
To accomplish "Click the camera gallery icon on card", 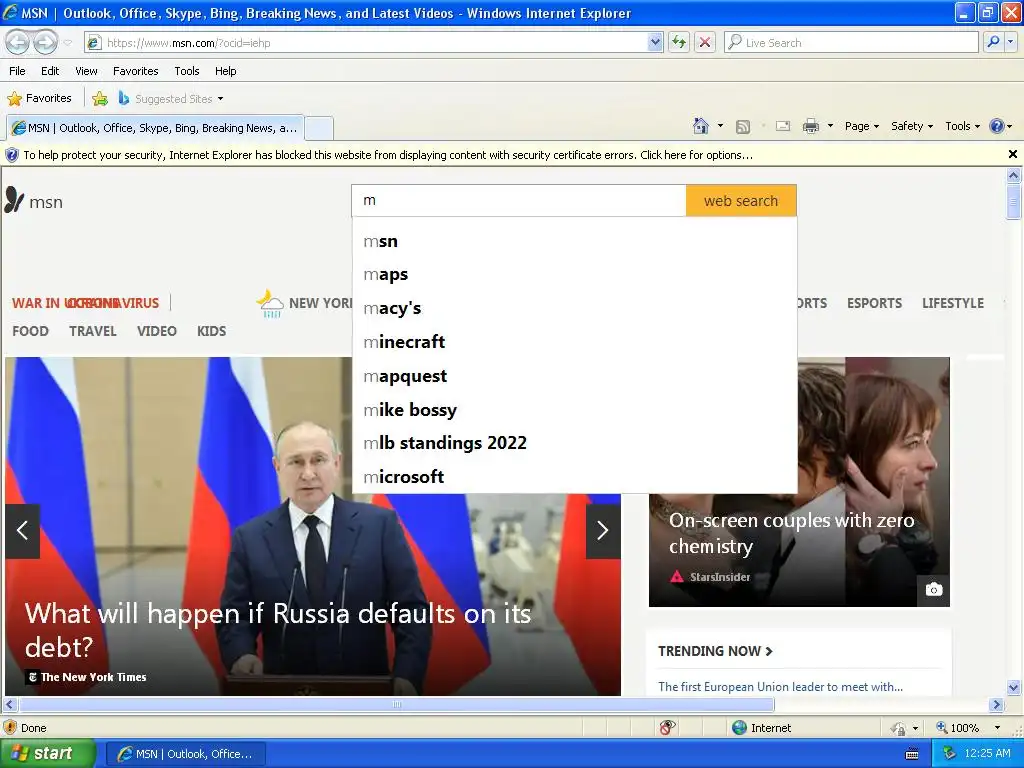I will (934, 590).
